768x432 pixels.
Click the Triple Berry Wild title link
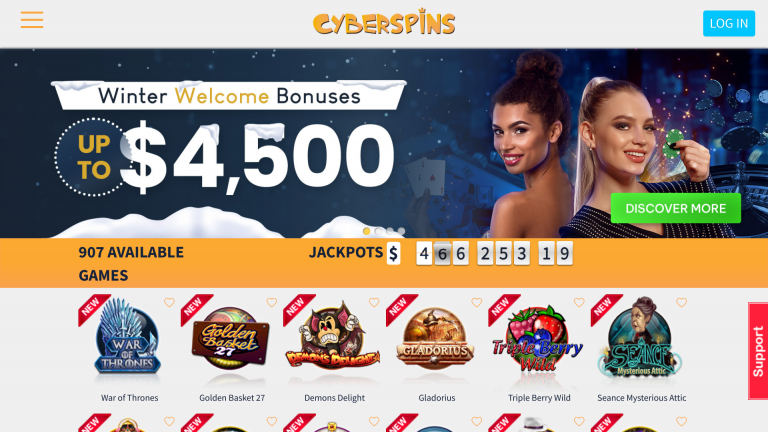pyautogui.click(x=539, y=398)
